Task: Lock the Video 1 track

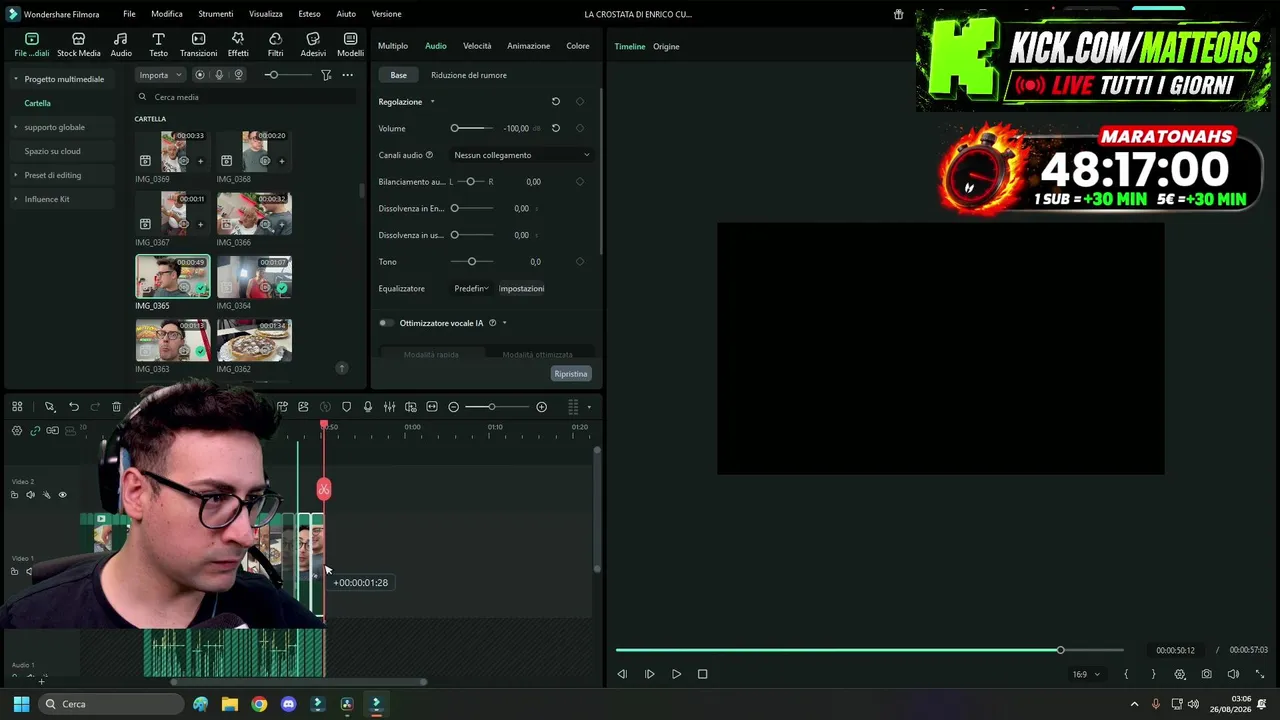Action: coord(14,572)
